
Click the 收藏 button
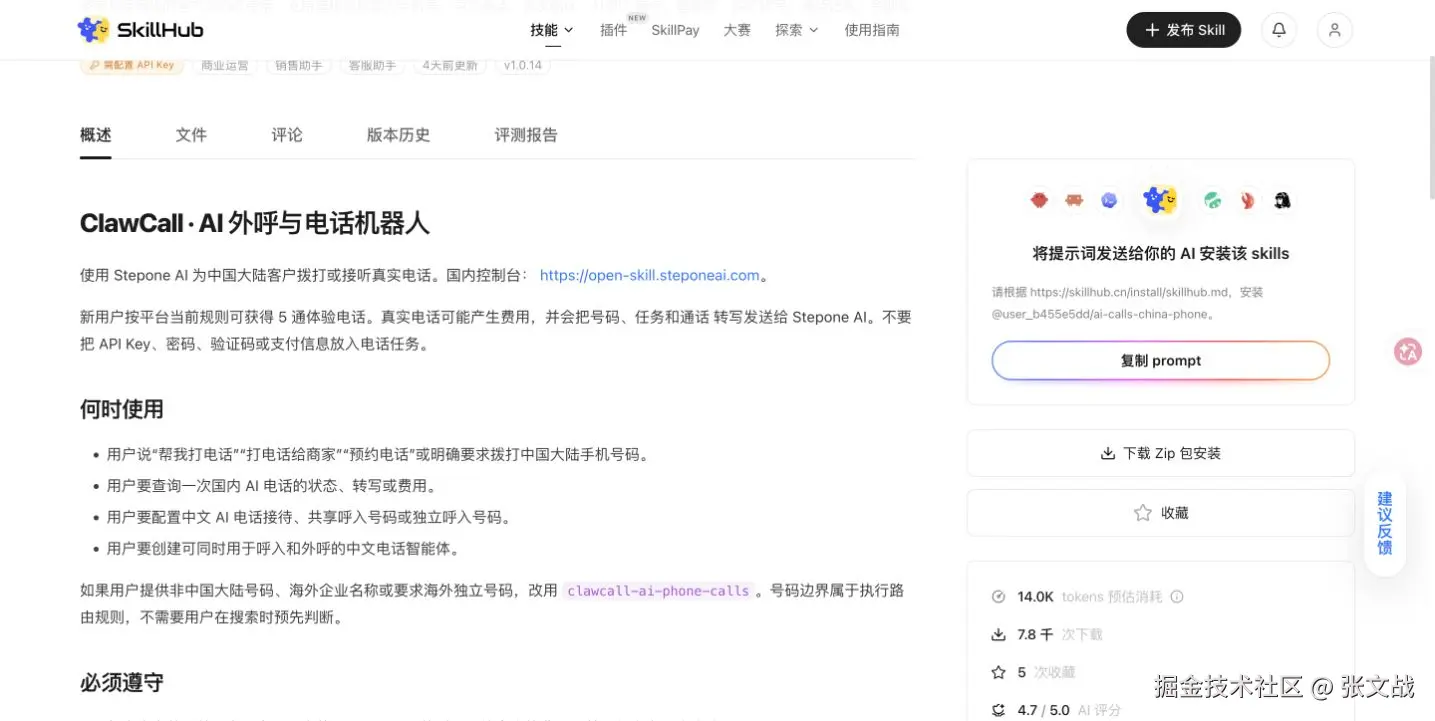[1161, 513]
